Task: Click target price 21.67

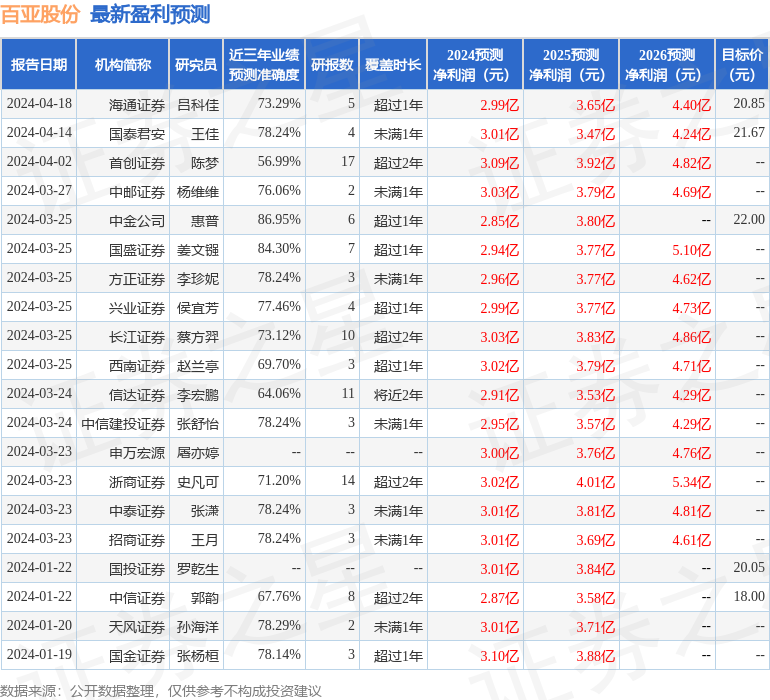Action: [x=749, y=132]
